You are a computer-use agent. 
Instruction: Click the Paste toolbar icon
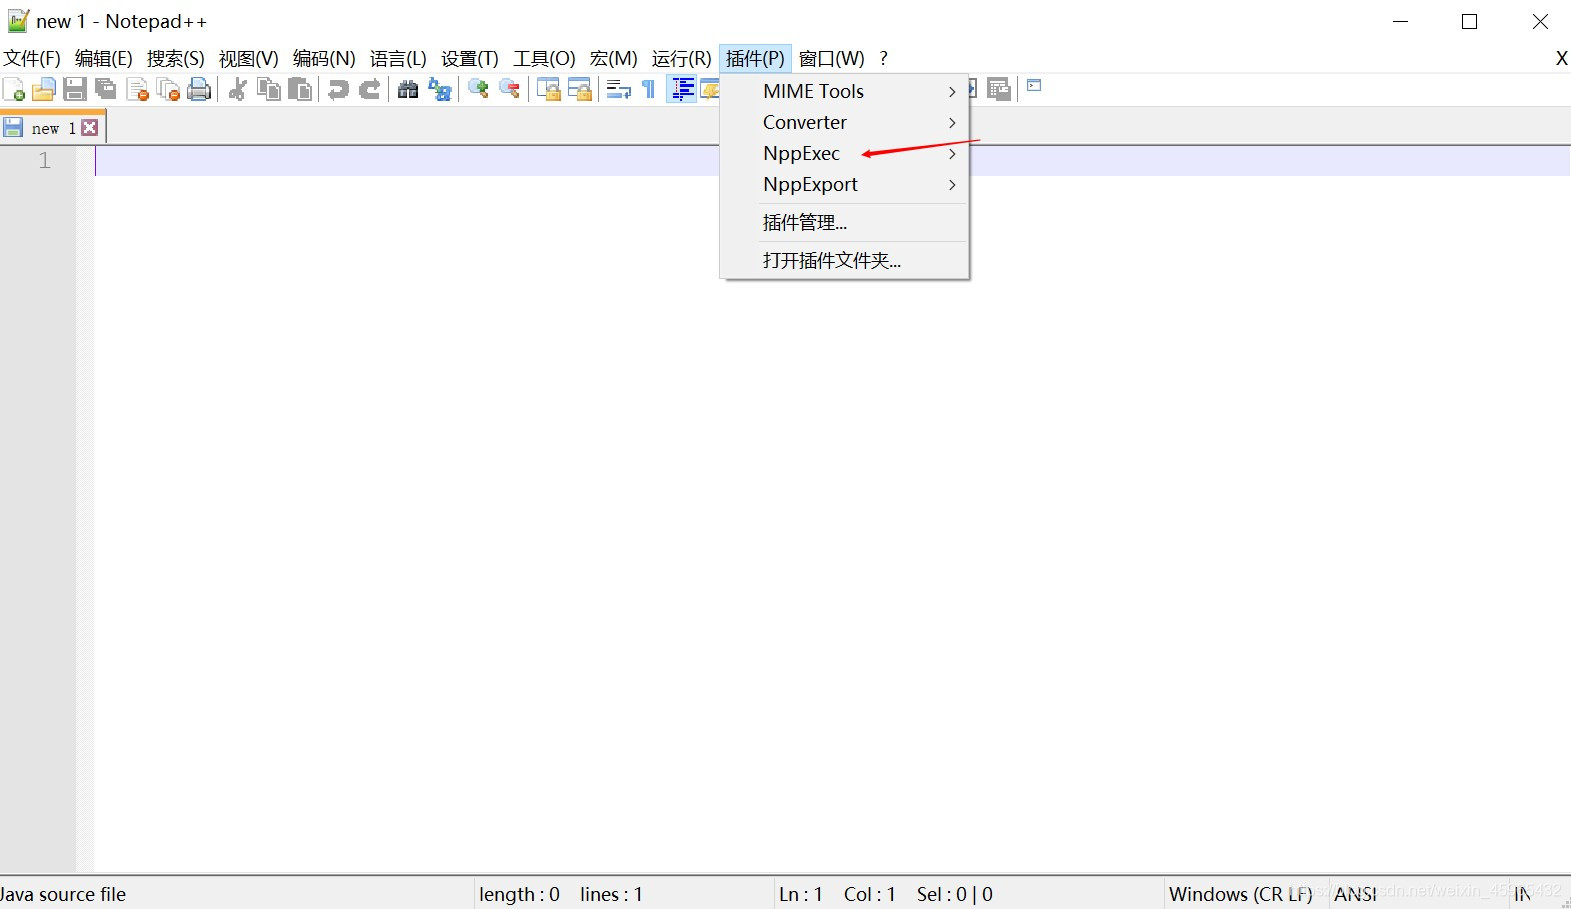click(299, 89)
